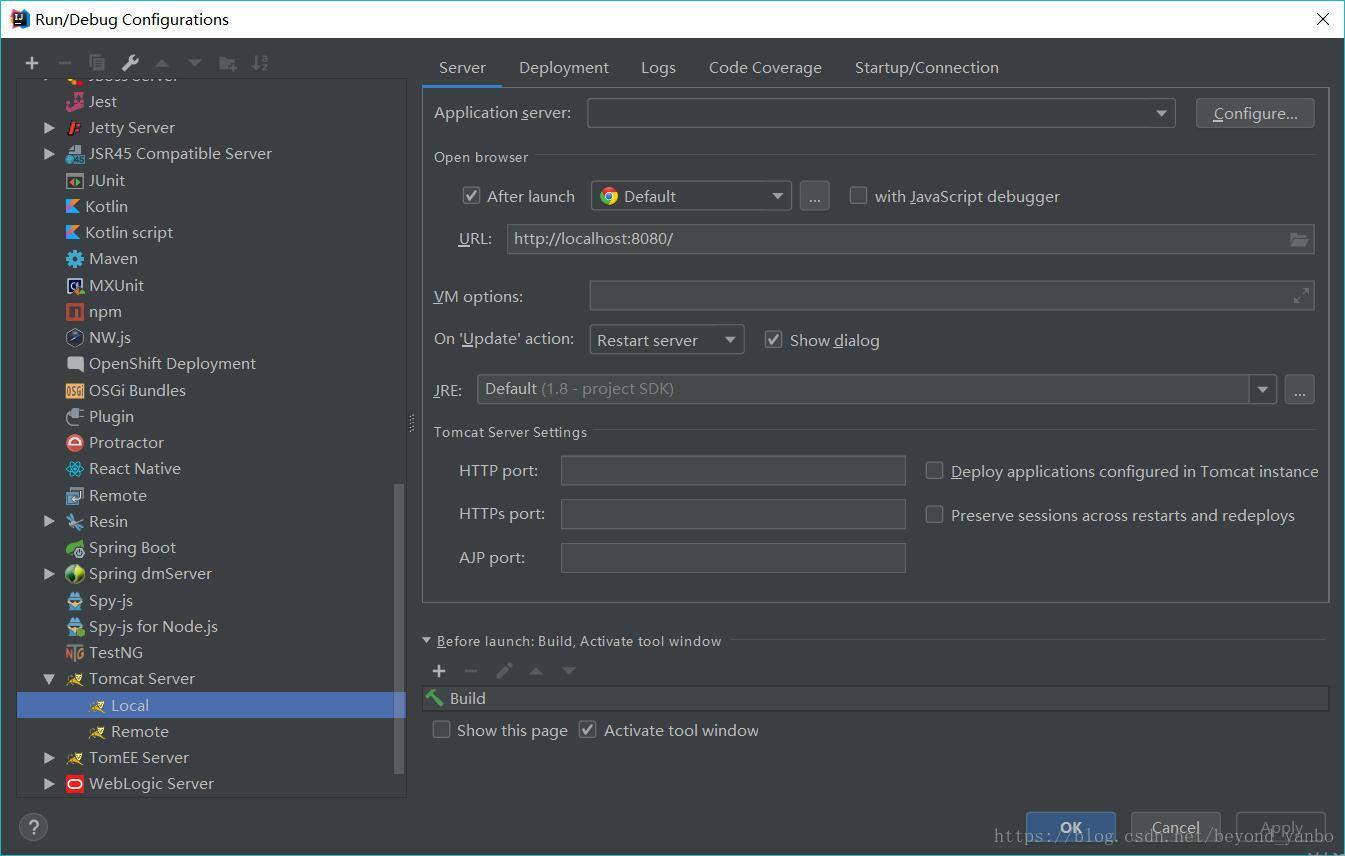Switch to the Logs tab
This screenshot has height=856, width=1345.
pos(658,67)
